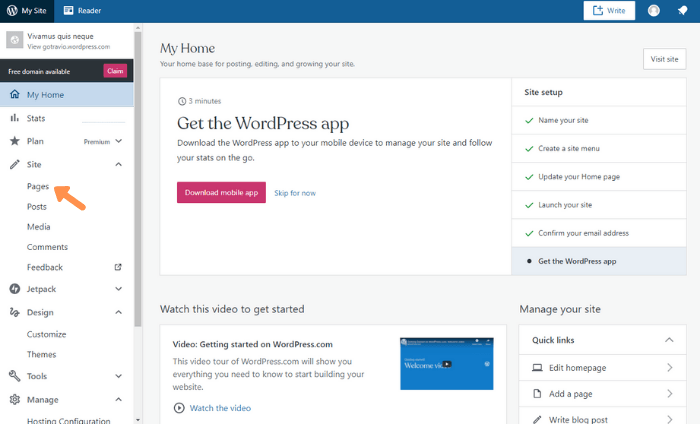Click Watch the video link
This screenshot has width=700, height=425.
pyautogui.click(x=220, y=408)
